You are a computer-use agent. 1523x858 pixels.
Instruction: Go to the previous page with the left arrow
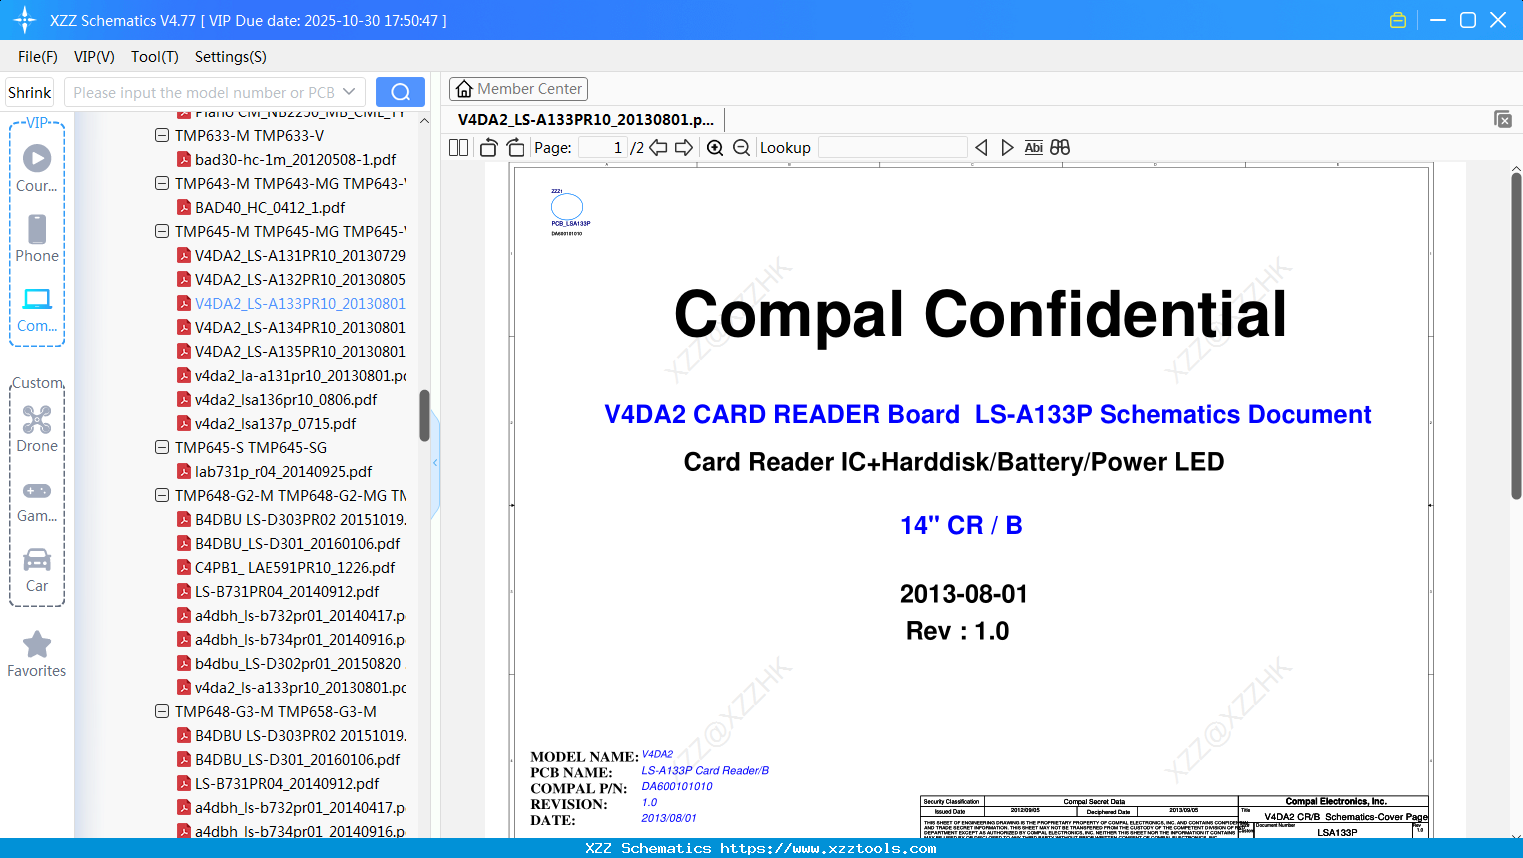pyautogui.click(x=658, y=148)
